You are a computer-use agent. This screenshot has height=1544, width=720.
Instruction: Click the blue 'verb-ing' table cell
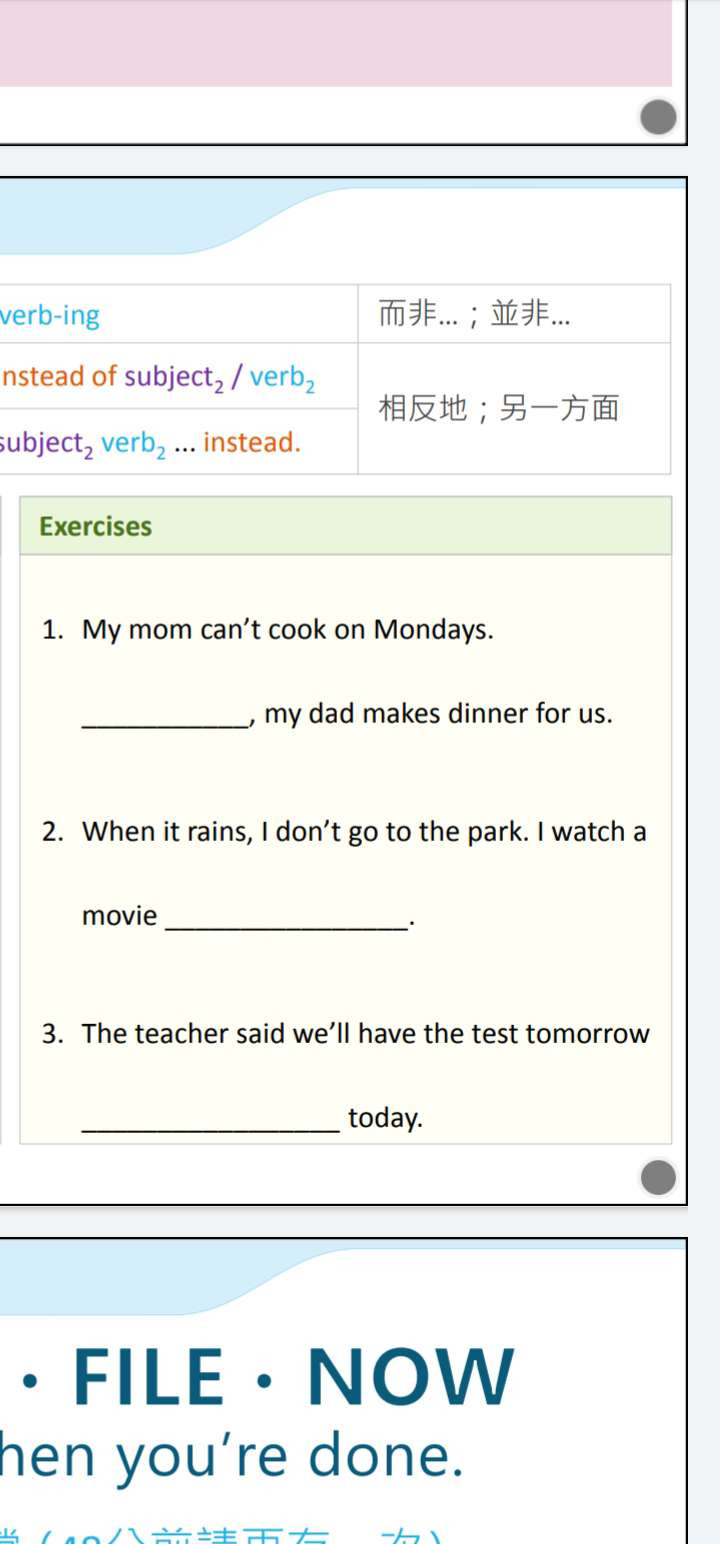tap(178, 315)
